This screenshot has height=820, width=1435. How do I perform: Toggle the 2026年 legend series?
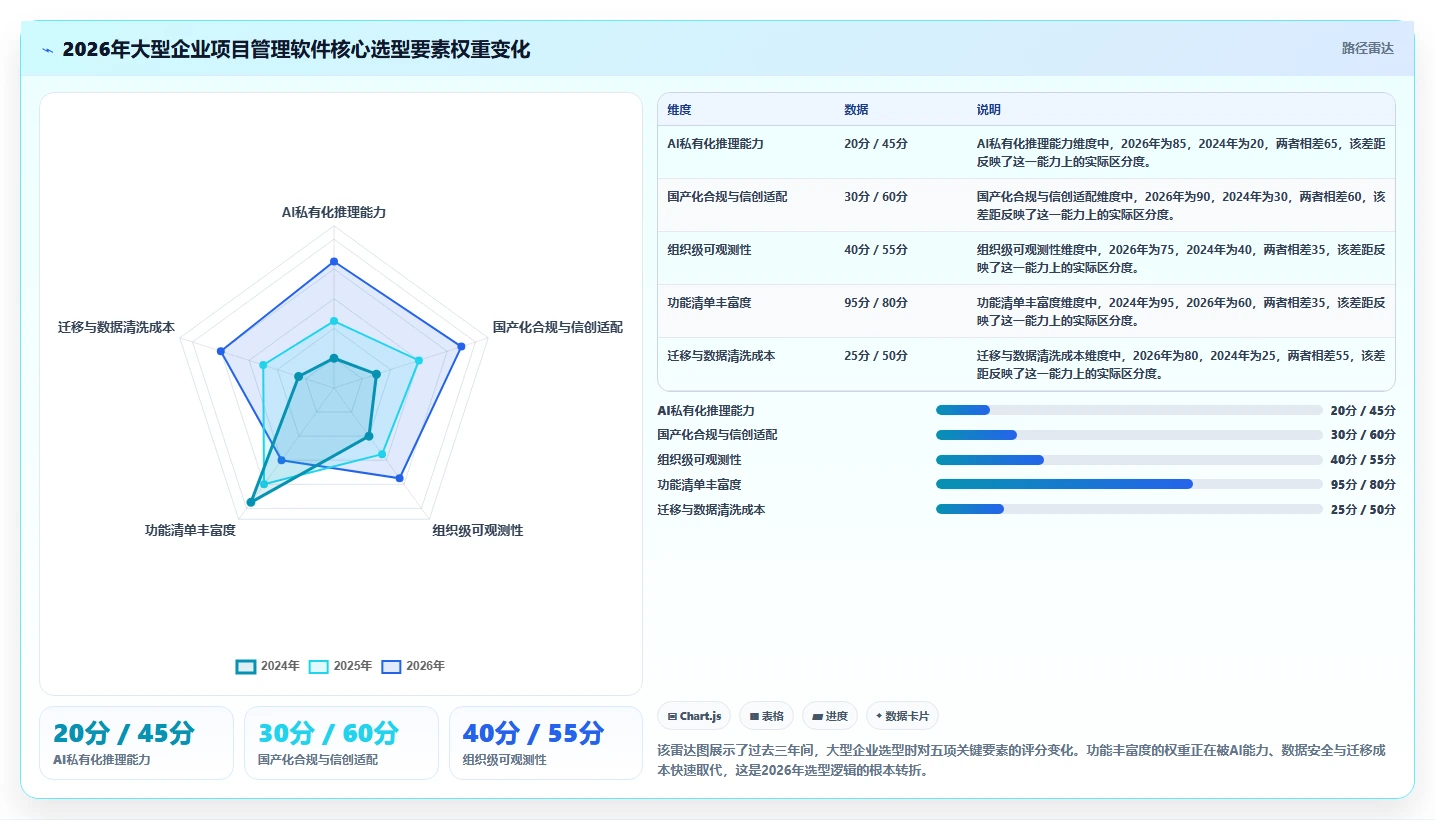click(x=414, y=666)
